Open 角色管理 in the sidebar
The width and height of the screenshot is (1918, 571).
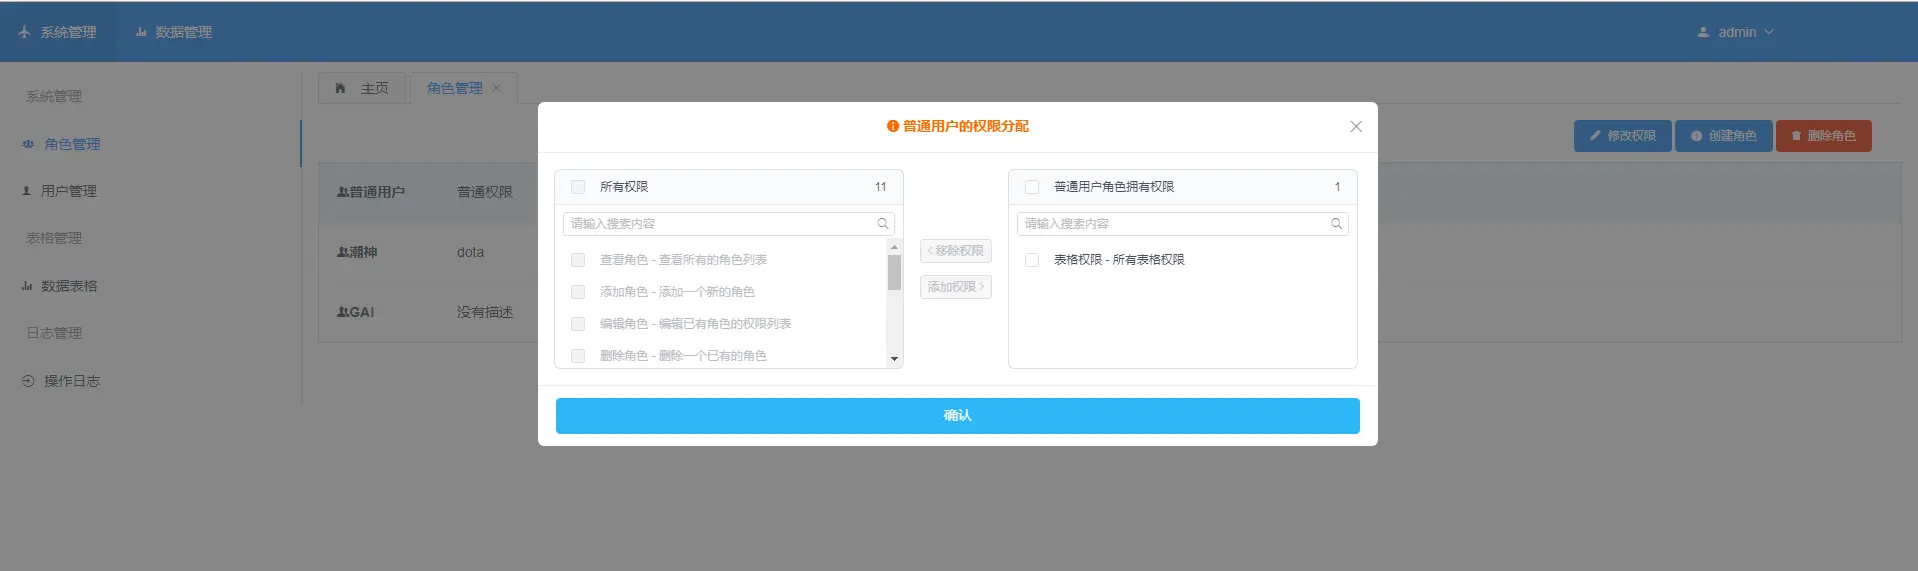pyautogui.click(x=150, y=144)
